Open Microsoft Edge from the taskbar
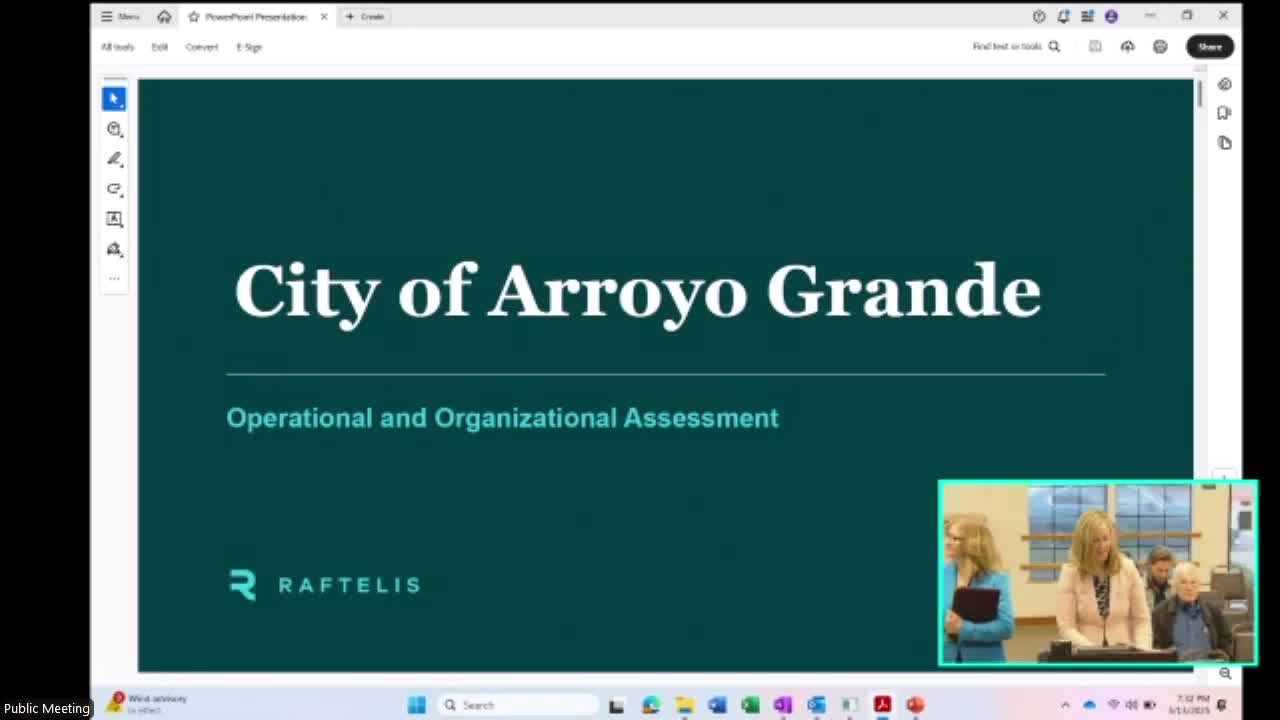Image resolution: width=1280 pixels, height=720 pixels. pyautogui.click(x=651, y=705)
